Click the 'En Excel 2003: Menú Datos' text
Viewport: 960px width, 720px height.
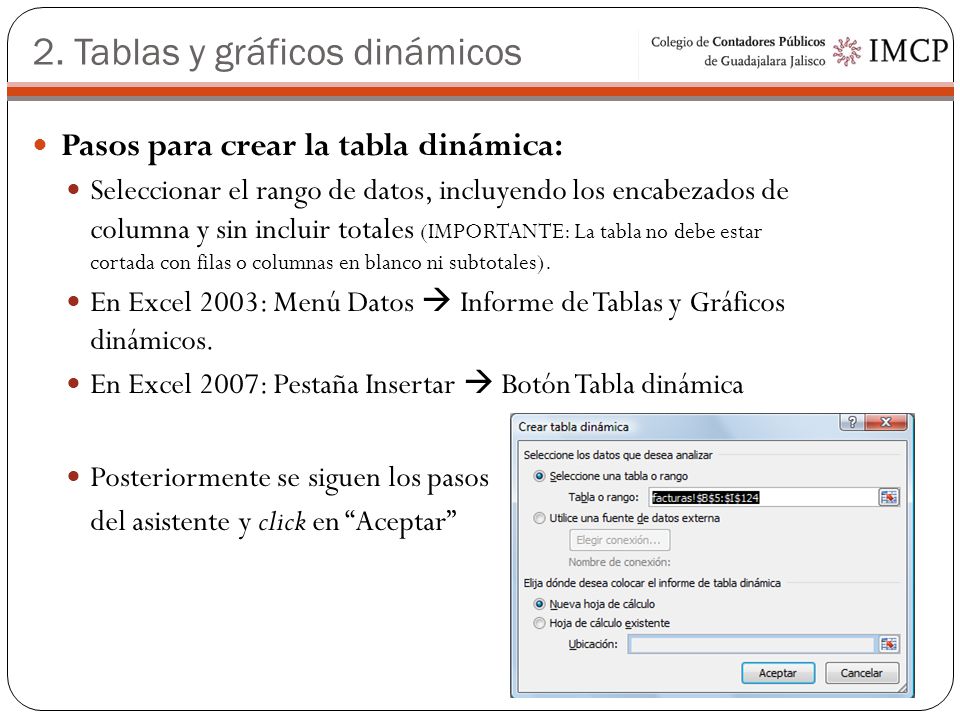coord(252,302)
